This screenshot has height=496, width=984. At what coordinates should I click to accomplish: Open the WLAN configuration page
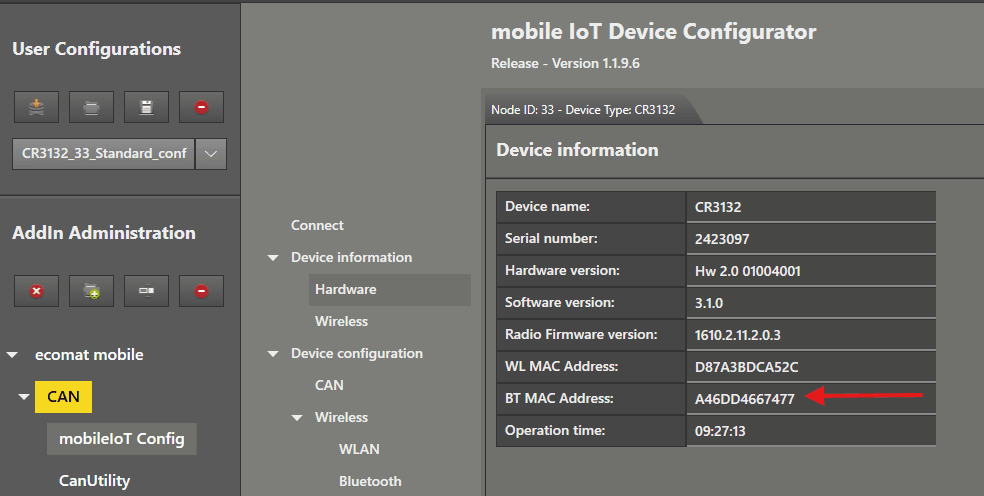(x=359, y=449)
